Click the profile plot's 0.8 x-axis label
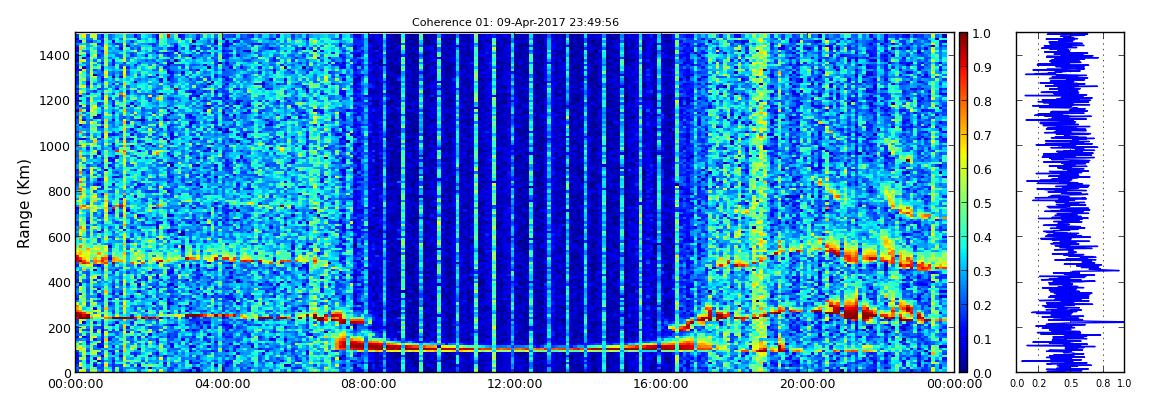1150x407 pixels. pyautogui.click(x=1103, y=384)
